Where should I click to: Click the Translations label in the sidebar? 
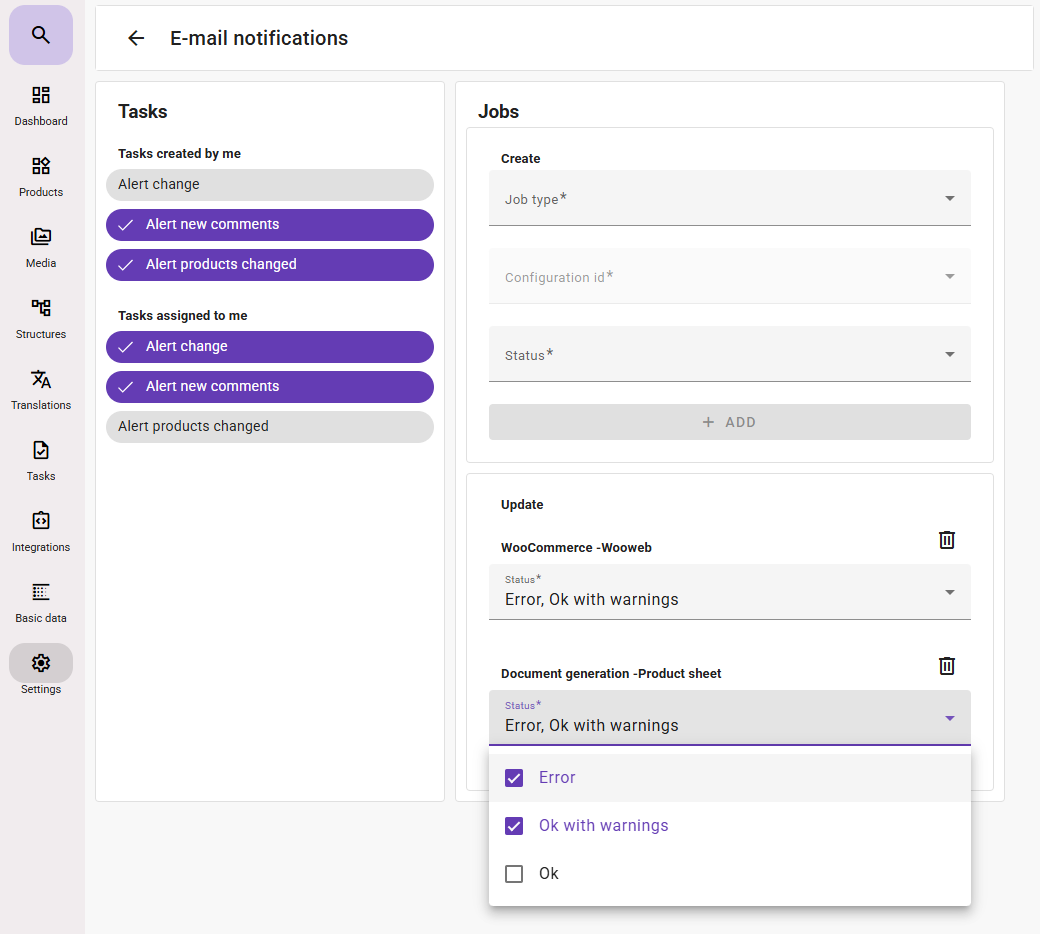pos(40,405)
